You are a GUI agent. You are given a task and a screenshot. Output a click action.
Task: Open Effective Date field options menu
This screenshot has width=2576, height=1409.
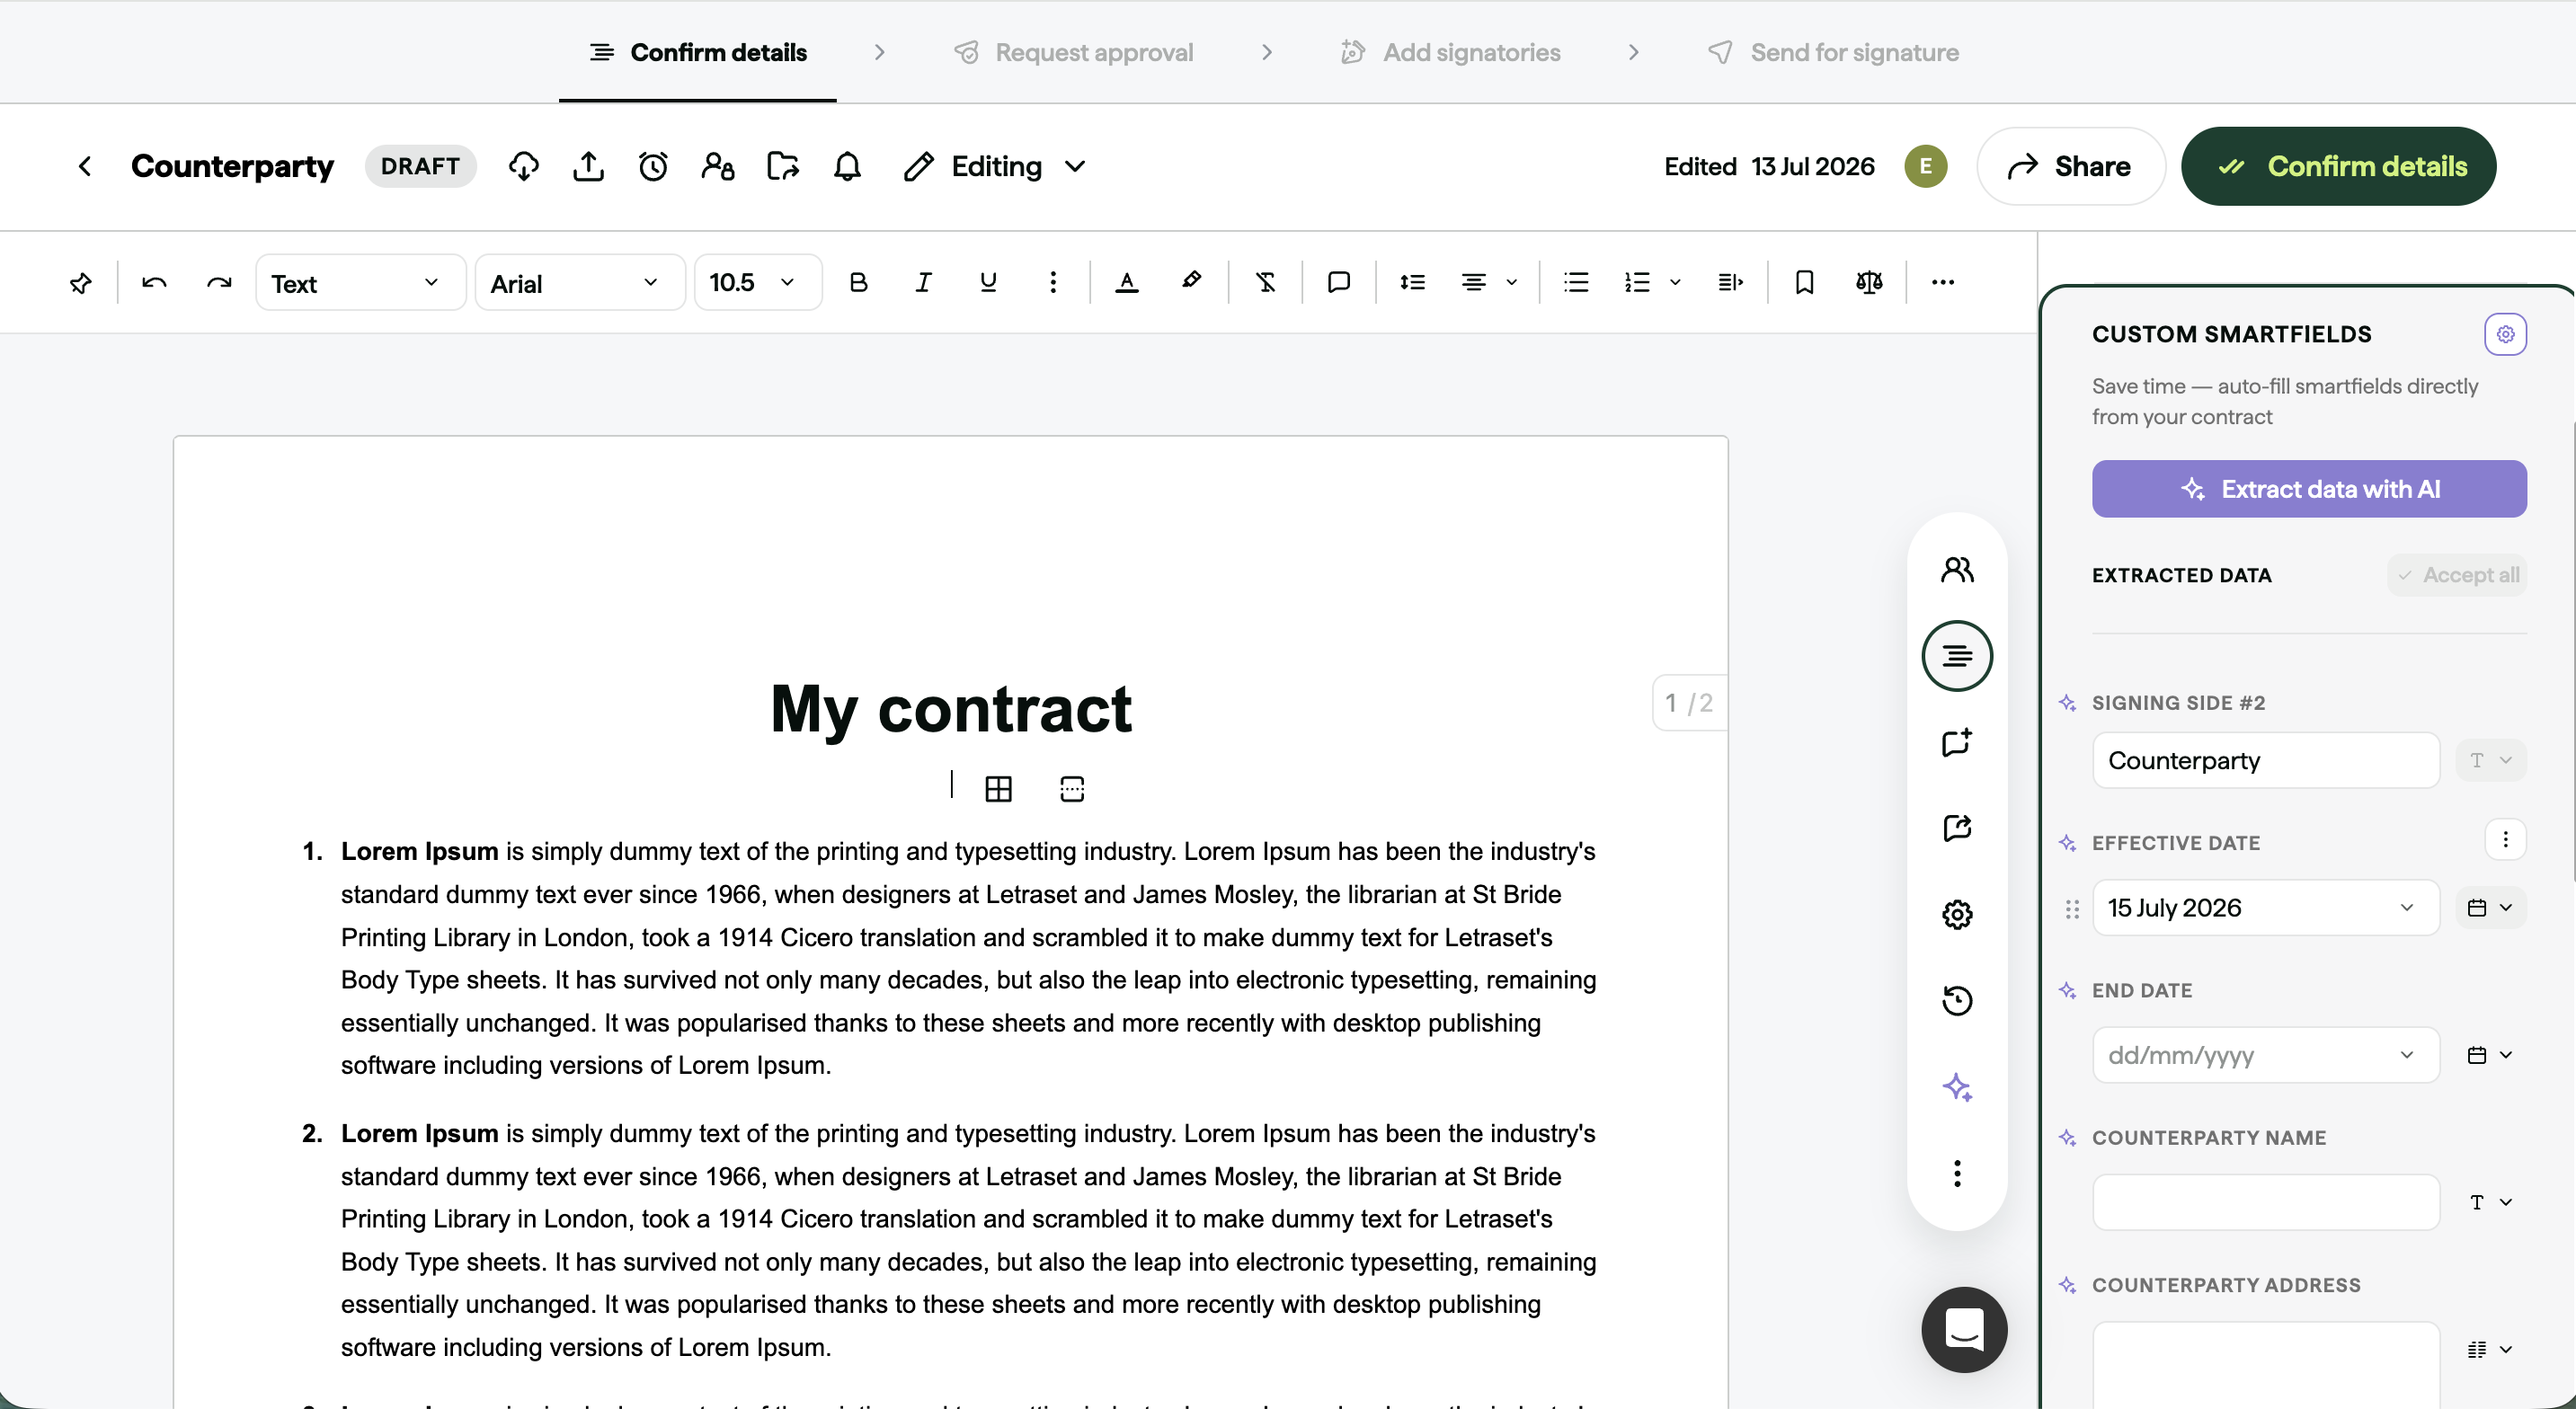(x=2505, y=840)
